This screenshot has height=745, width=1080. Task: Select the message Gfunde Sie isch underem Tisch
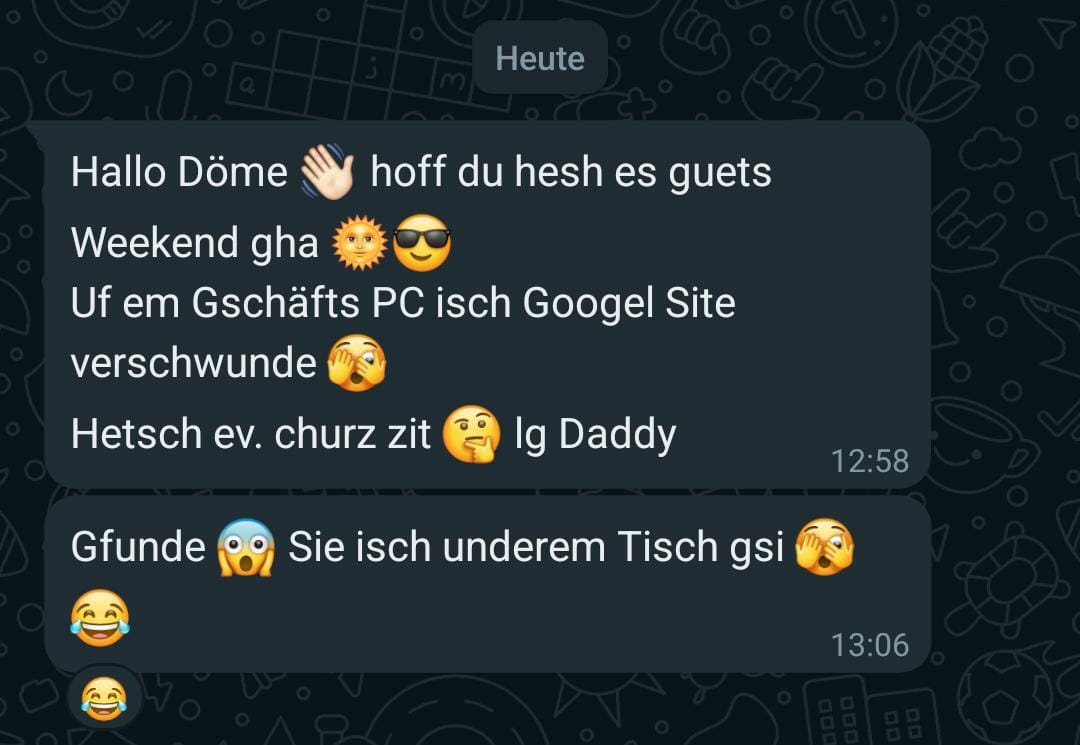point(488,585)
